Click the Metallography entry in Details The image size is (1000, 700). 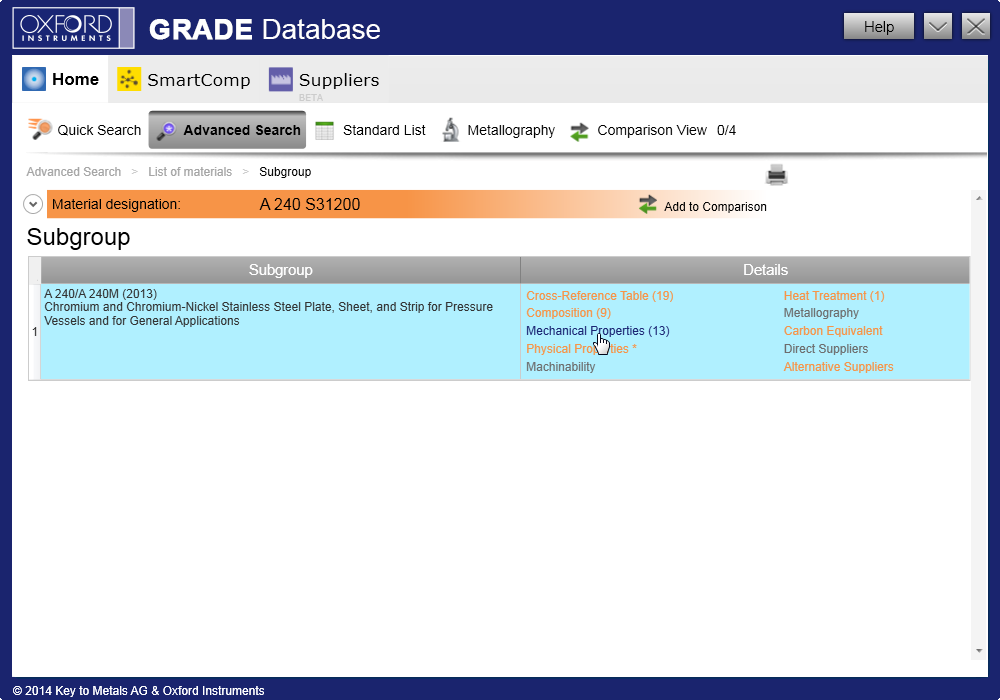point(821,312)
